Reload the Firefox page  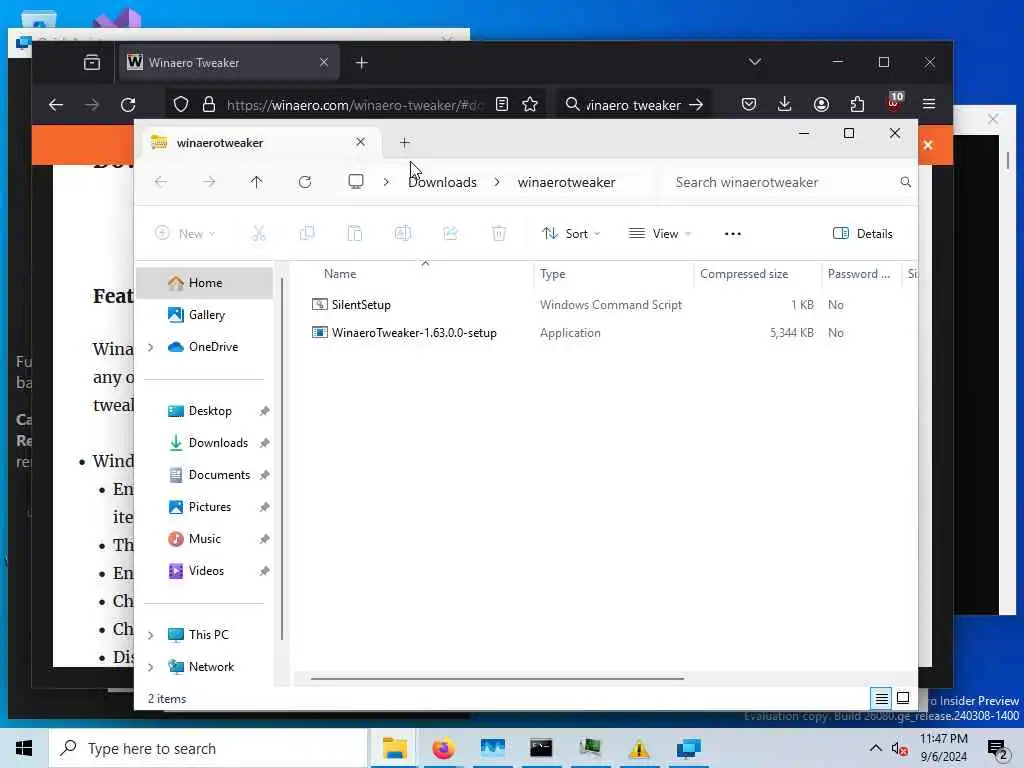pos(128,104)
